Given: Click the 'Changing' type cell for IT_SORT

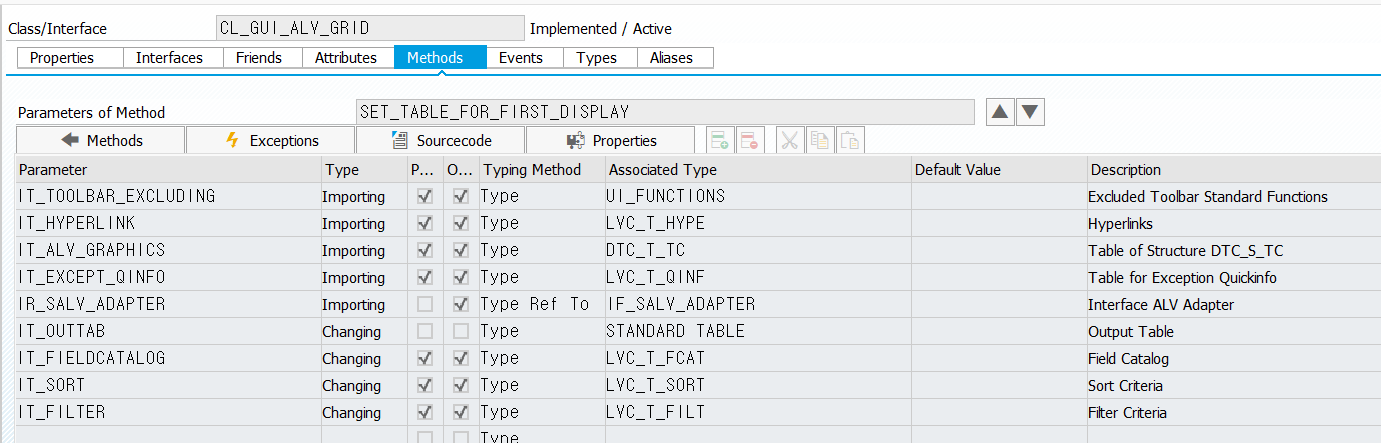Looking at the screenshot, I should [364, 385].
